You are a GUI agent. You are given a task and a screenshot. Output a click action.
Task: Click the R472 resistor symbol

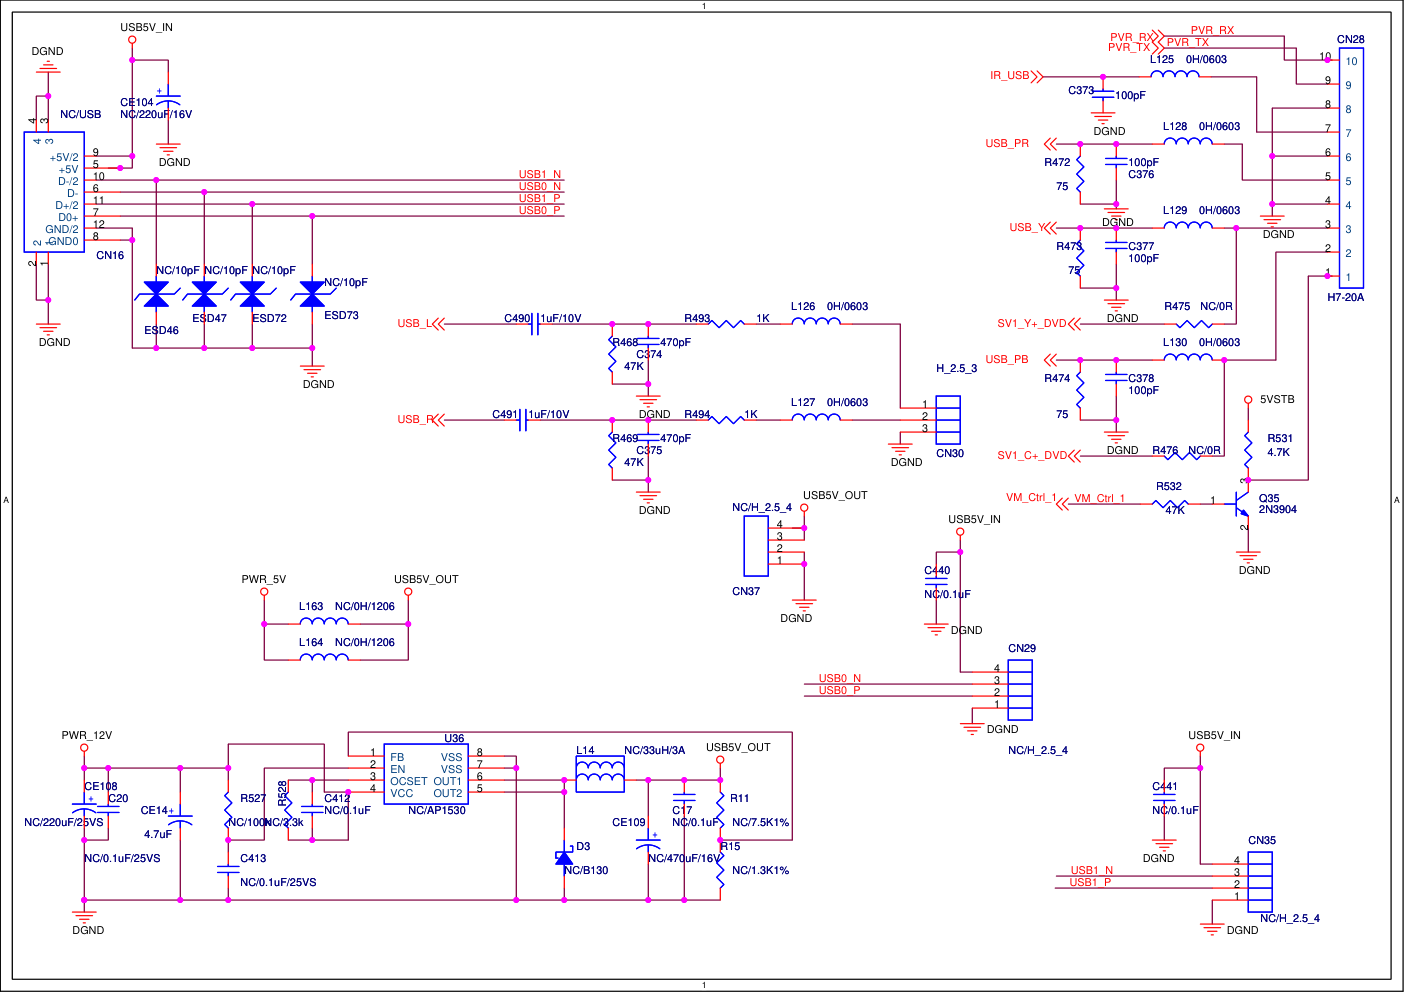pyautogui.click(x=1080, y=174)
